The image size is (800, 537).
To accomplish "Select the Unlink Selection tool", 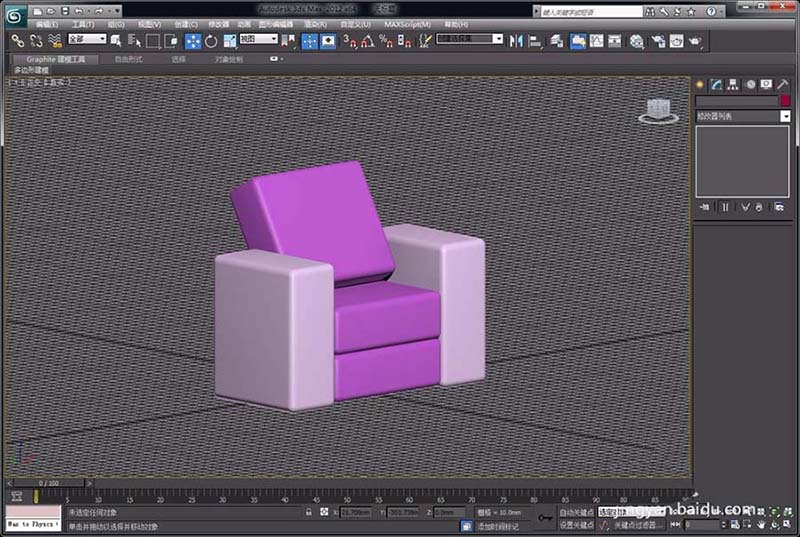I will (x=36, y=41).
